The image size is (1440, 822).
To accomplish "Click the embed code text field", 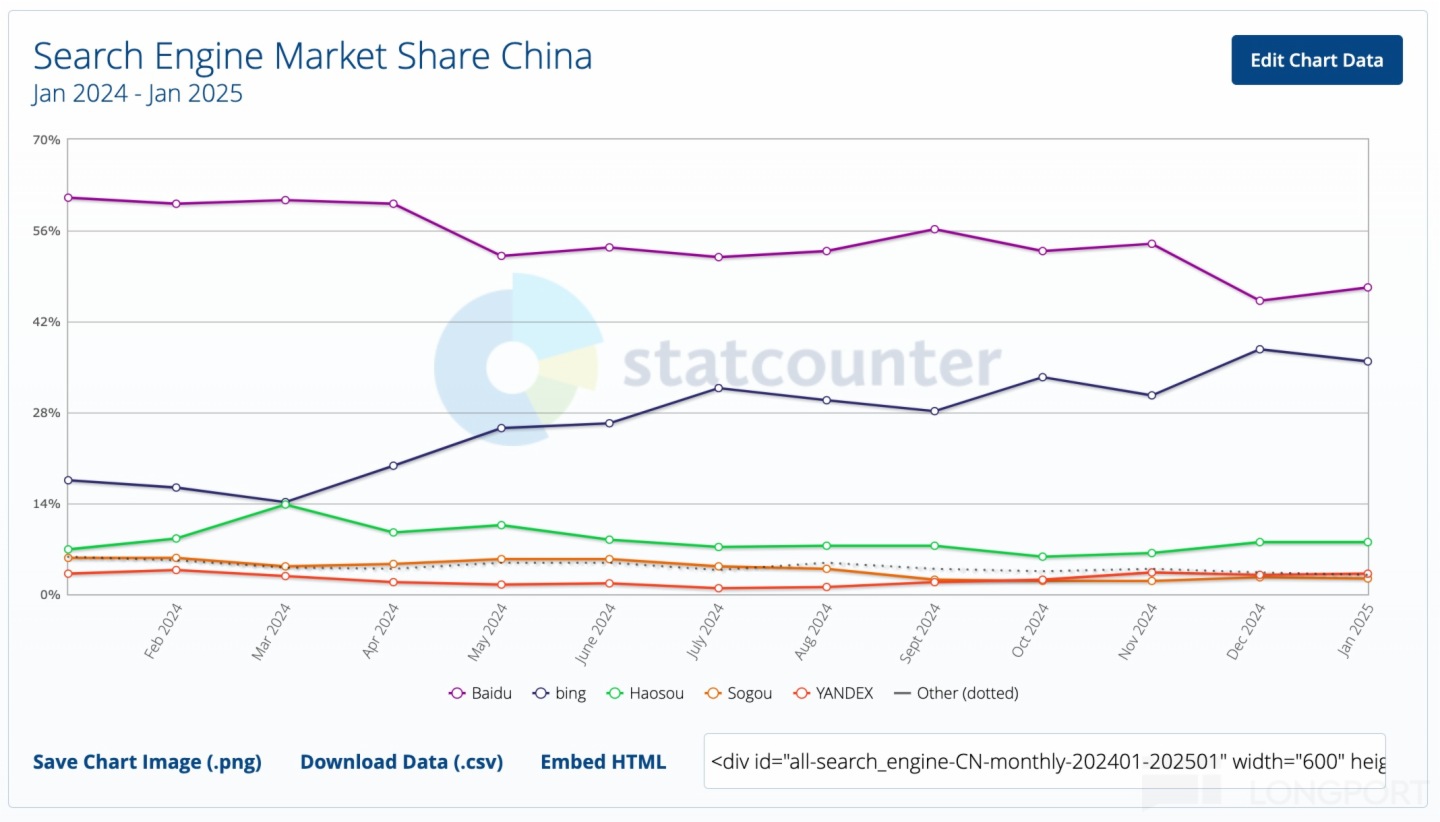I will [1044, 762].
